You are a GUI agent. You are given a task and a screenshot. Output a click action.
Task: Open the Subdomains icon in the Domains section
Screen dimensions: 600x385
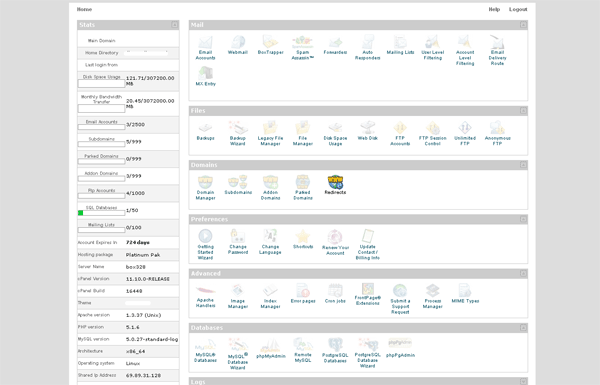(238, 185)
